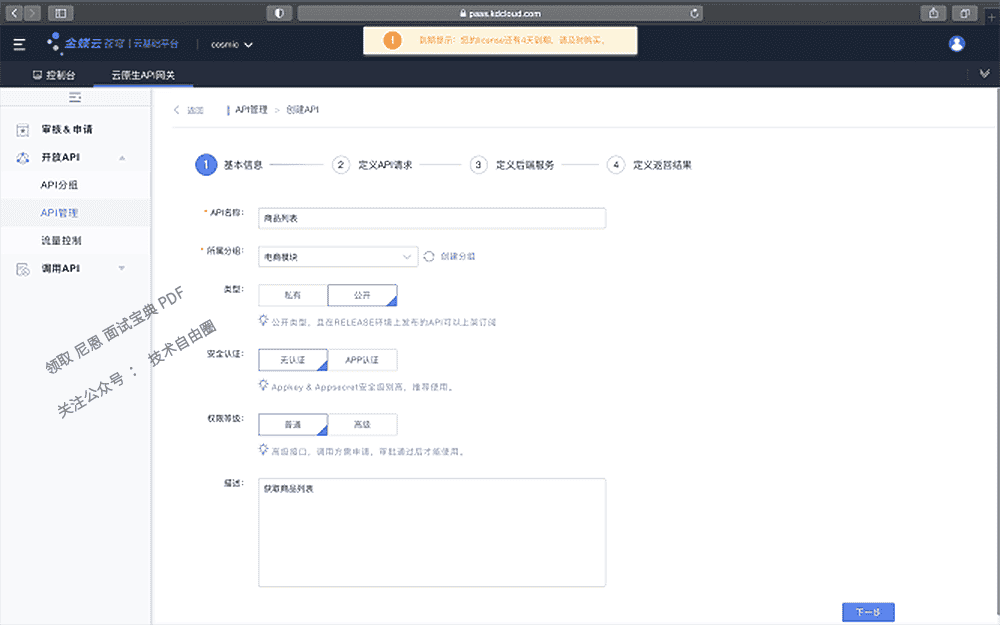Click the 下一步 next button
Viewport: 1000px width, 625px height.
(x=867, y=611)
